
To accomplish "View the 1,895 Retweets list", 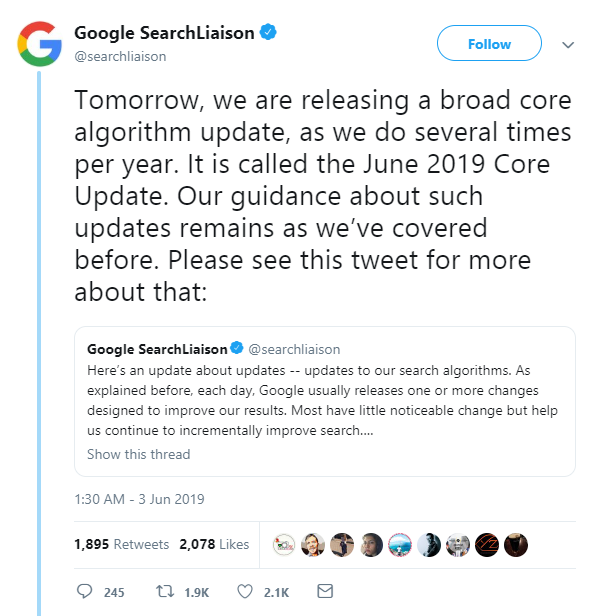I will [121, 544].
